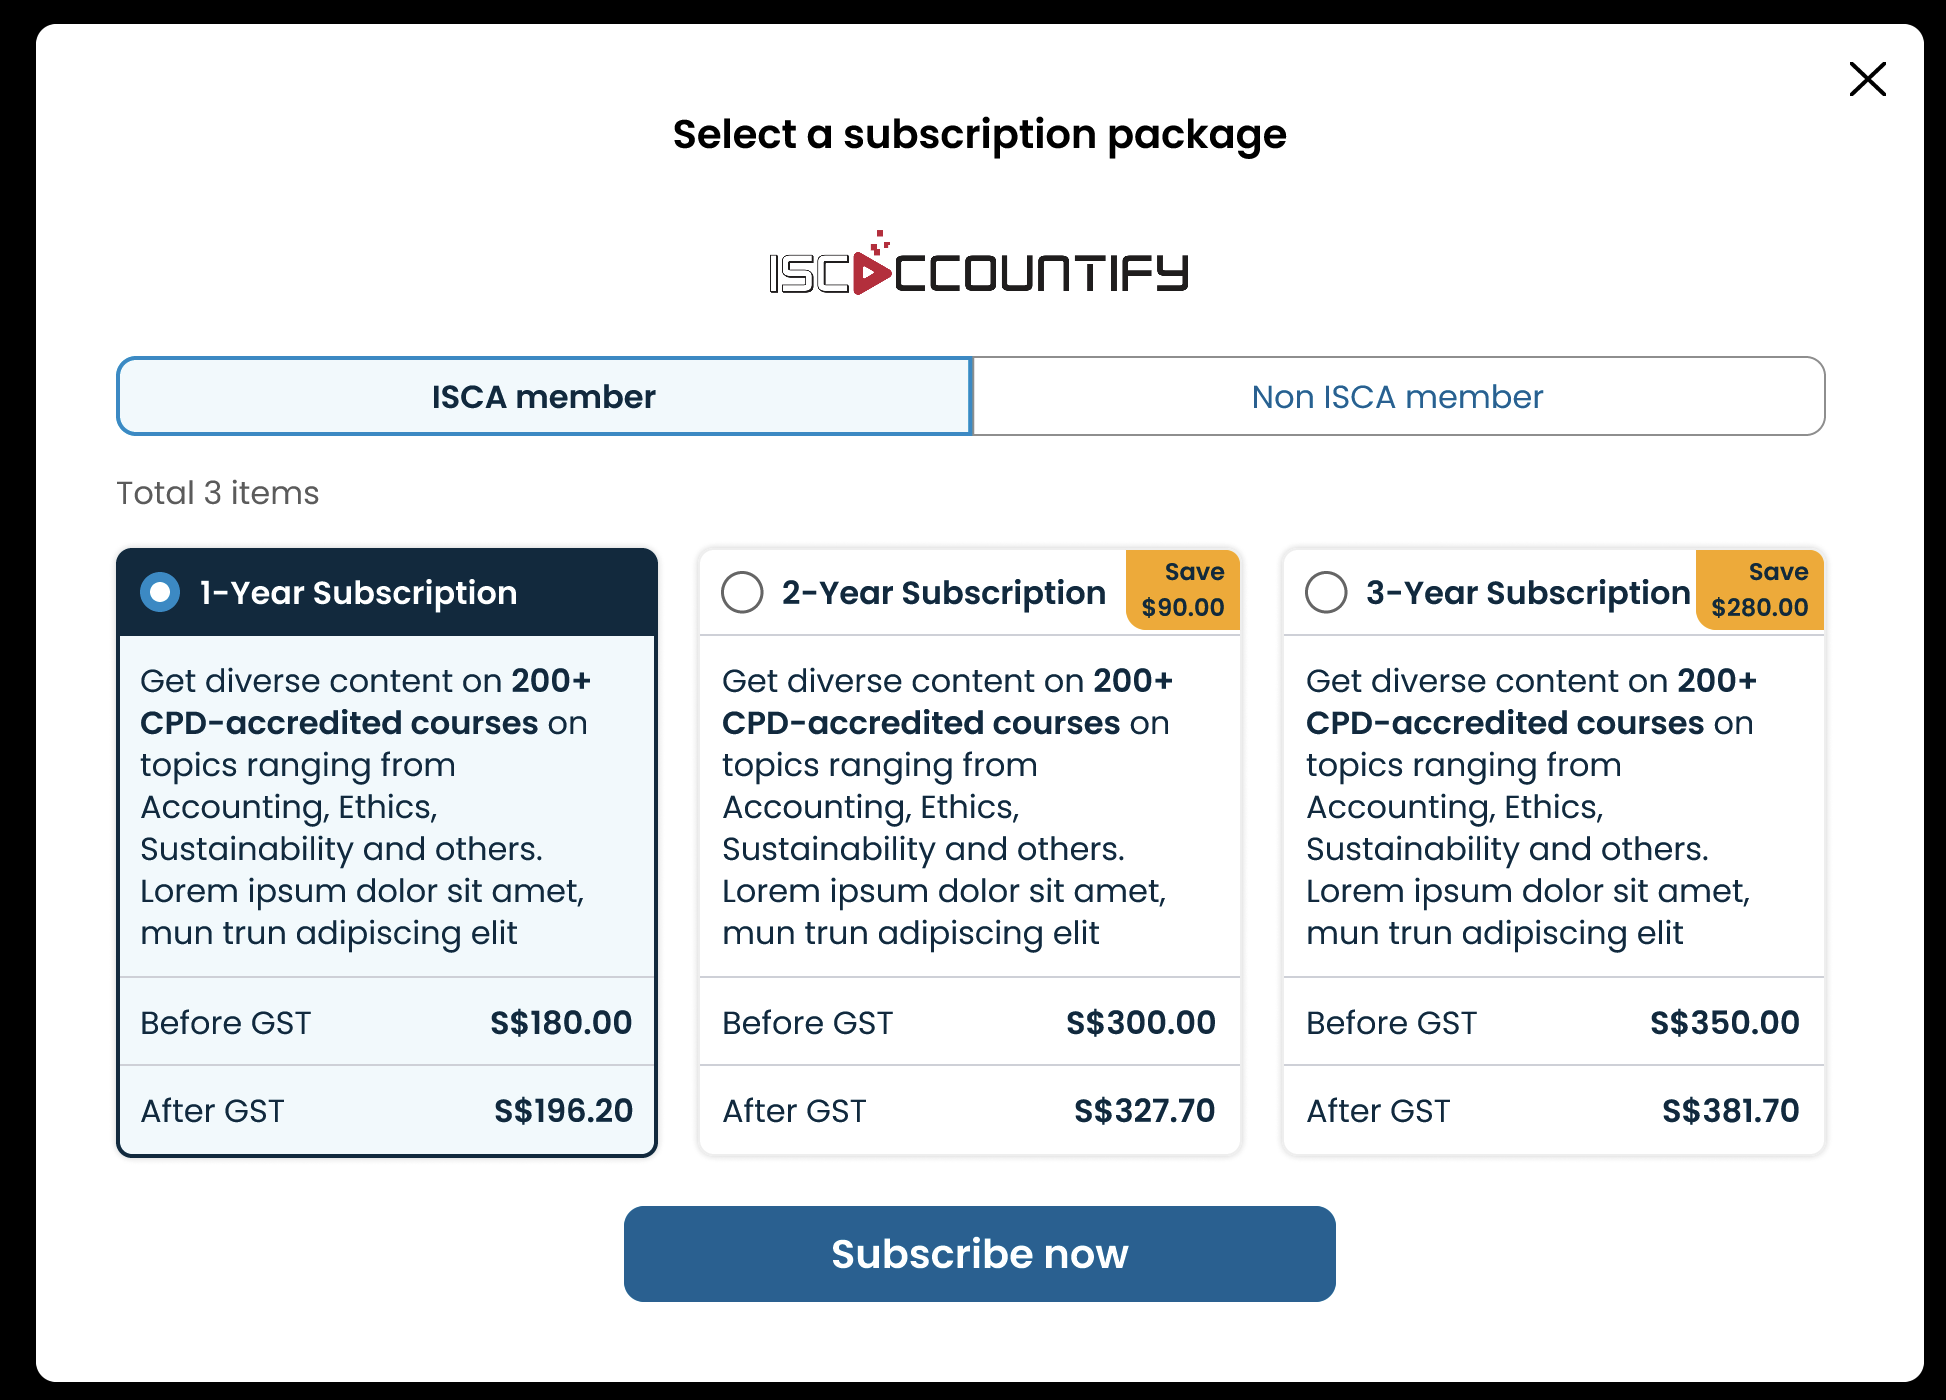Click the S$381.70 after GST price

[1730, 1110]
